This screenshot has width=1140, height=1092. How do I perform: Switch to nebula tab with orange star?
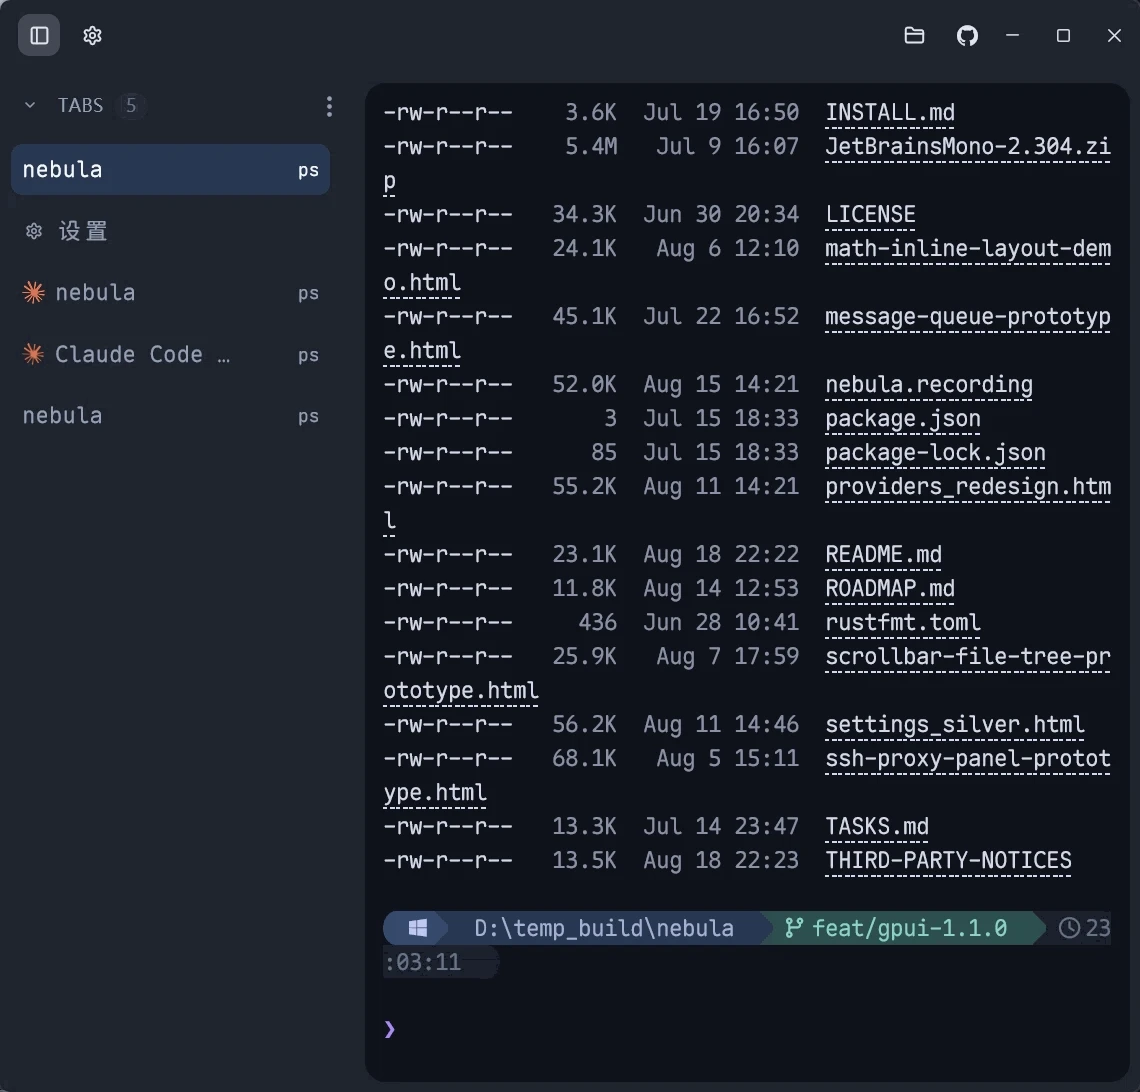[x=170, y=293]
